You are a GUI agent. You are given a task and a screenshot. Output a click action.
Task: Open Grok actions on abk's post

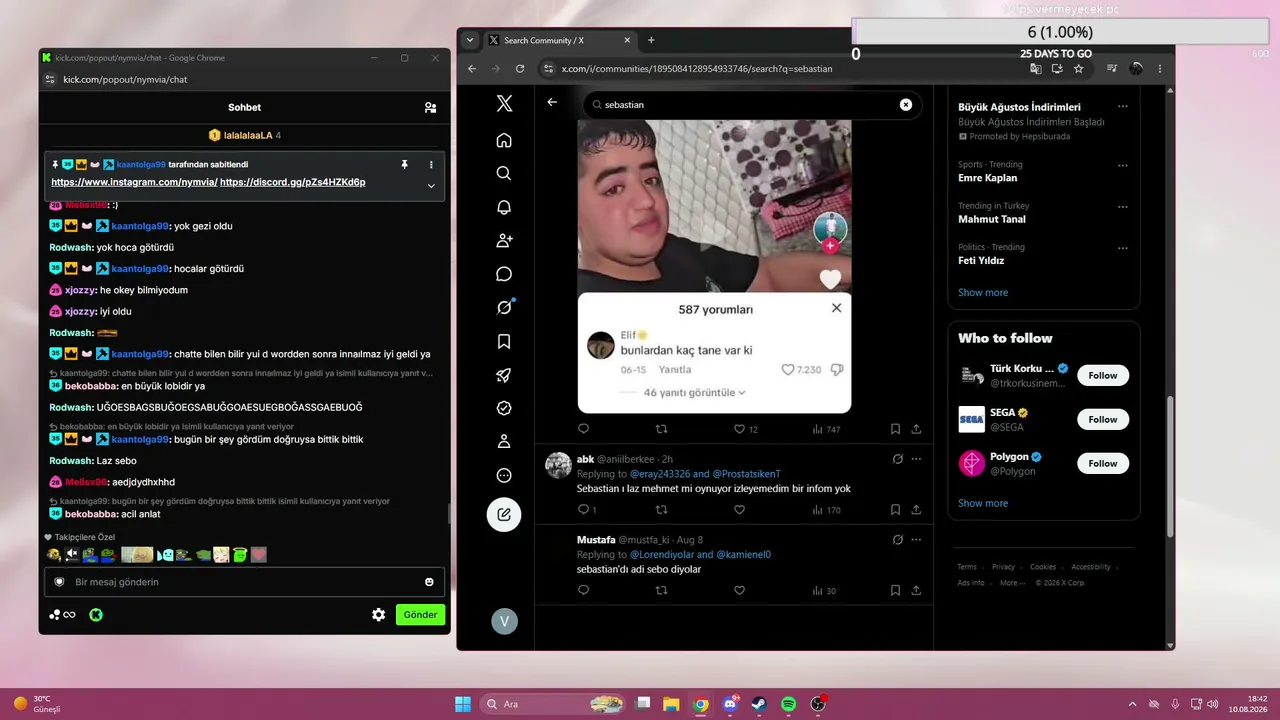coord(897,459)
